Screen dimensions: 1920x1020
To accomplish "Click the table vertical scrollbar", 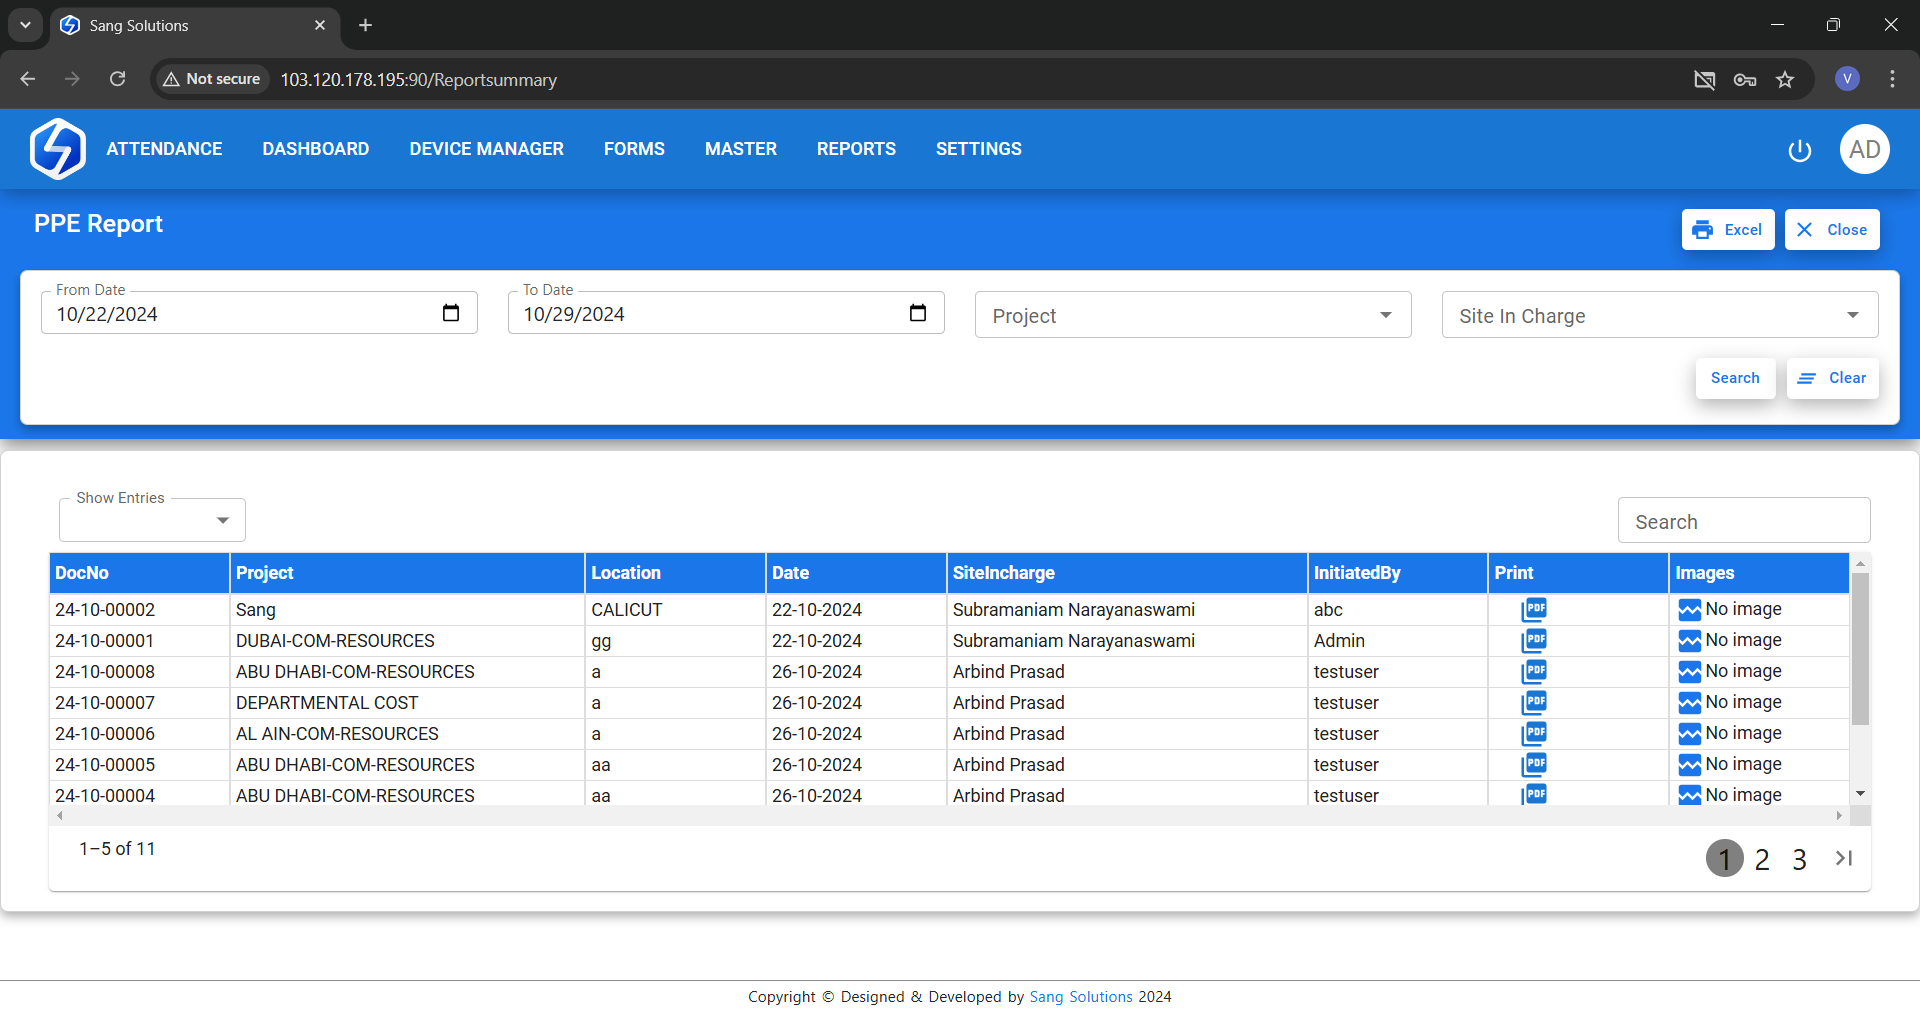I will coord(1860,650).
